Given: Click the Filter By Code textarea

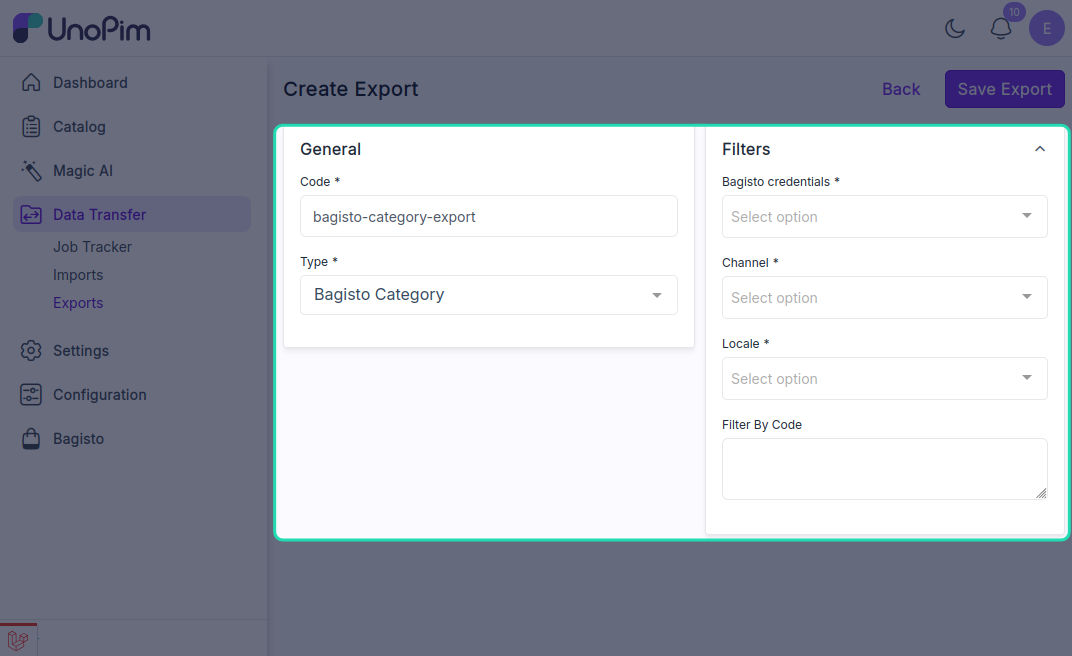Looking at the screenshot, I should pos(884,469).
